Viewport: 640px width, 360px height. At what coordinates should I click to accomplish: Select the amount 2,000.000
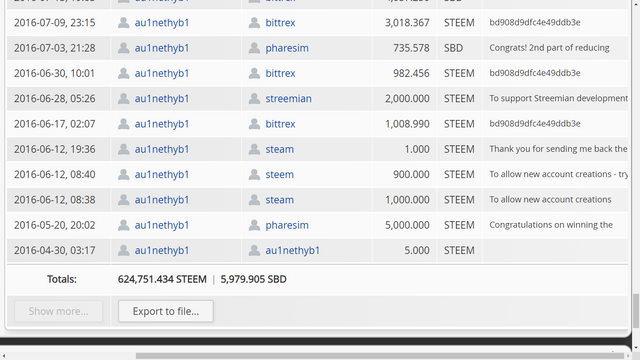pos(407,99)
